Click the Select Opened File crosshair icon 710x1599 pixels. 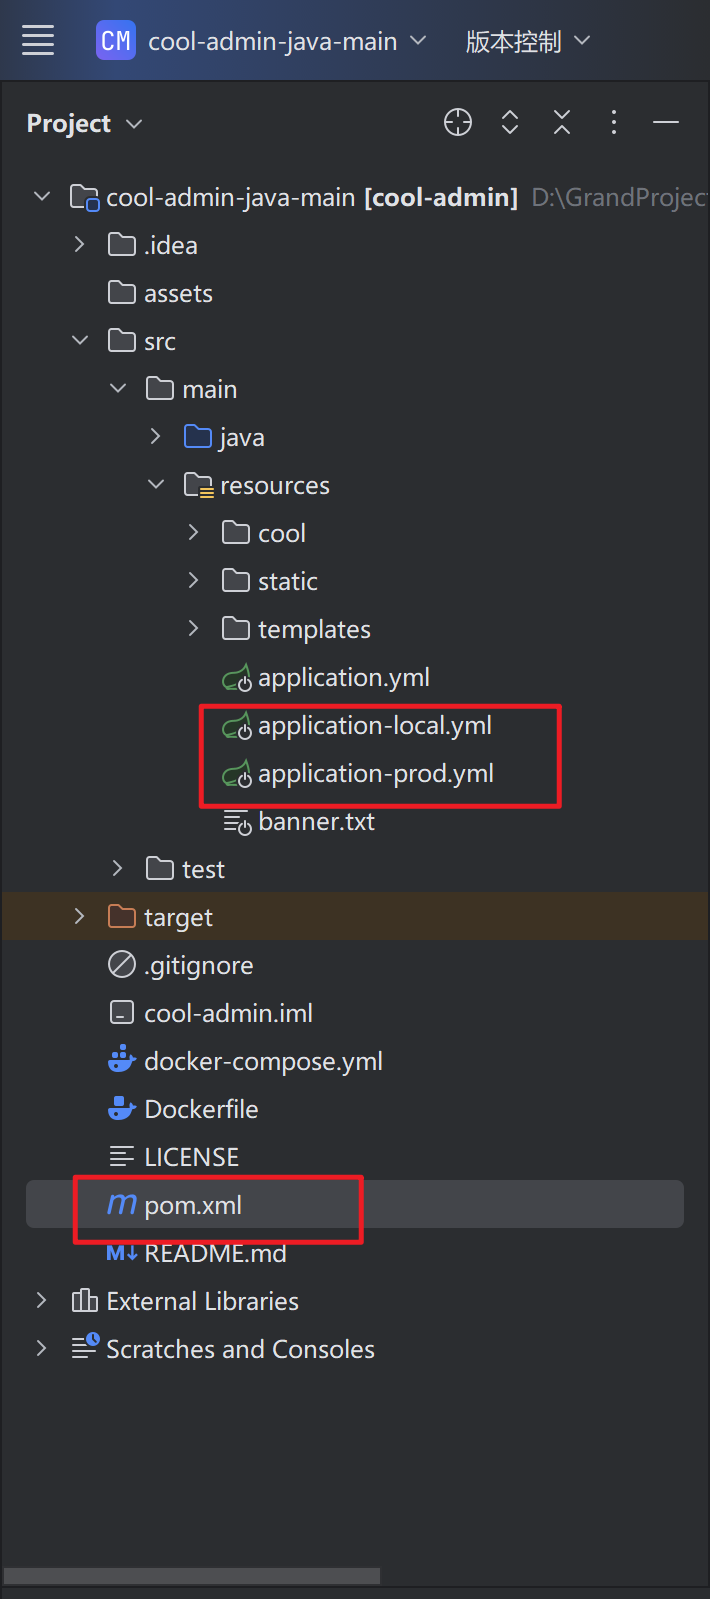point(457,121)
